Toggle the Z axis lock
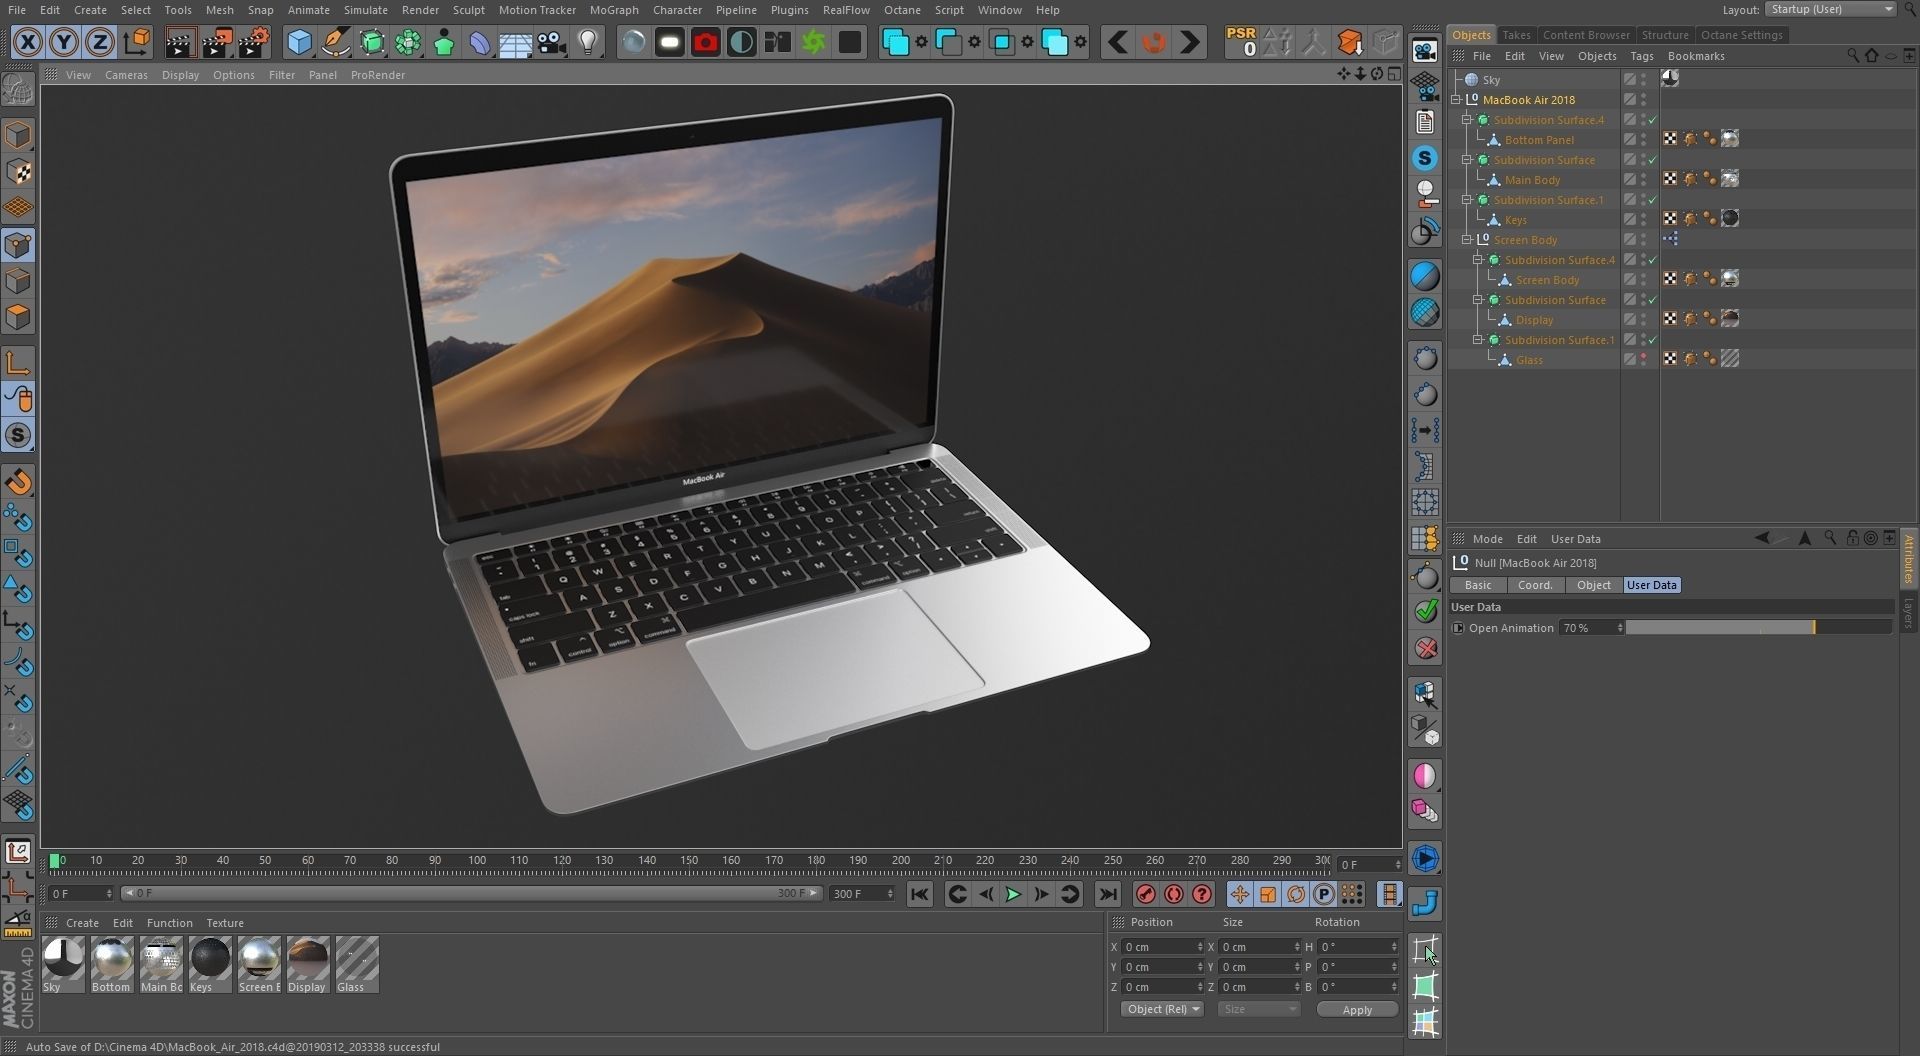This screenshot has height=1056, width=1920. [100, 42]
